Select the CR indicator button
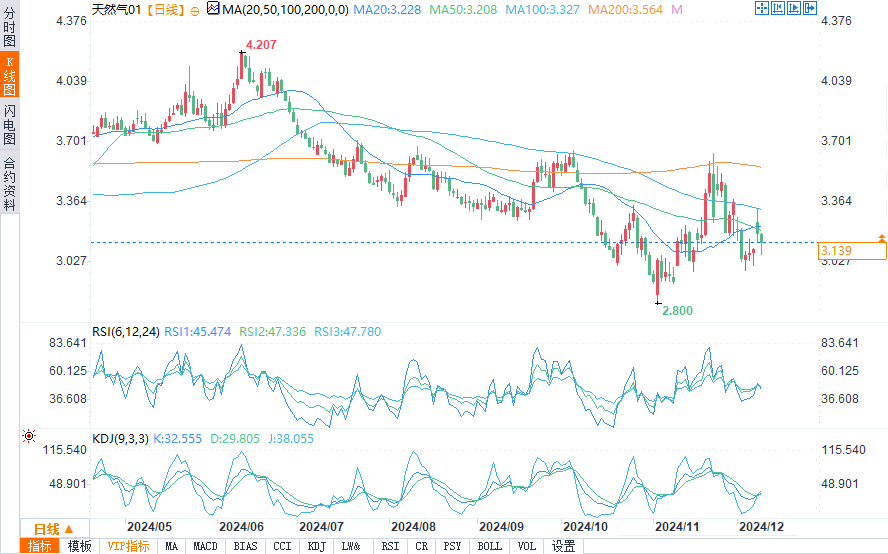The width and height of the screenshot is (888, 554). coord(421,546)
